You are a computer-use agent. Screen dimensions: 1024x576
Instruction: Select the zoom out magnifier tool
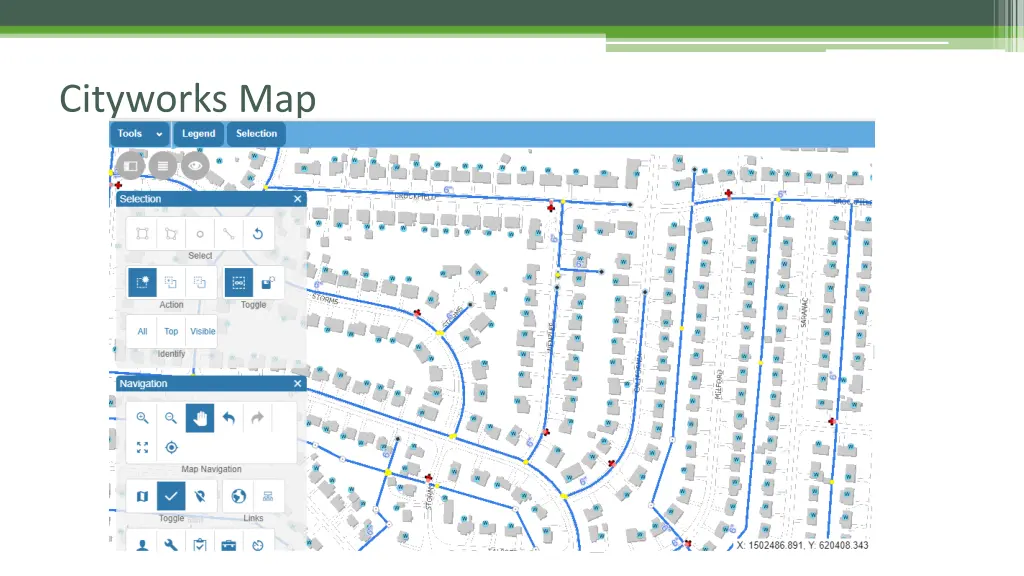171,418
